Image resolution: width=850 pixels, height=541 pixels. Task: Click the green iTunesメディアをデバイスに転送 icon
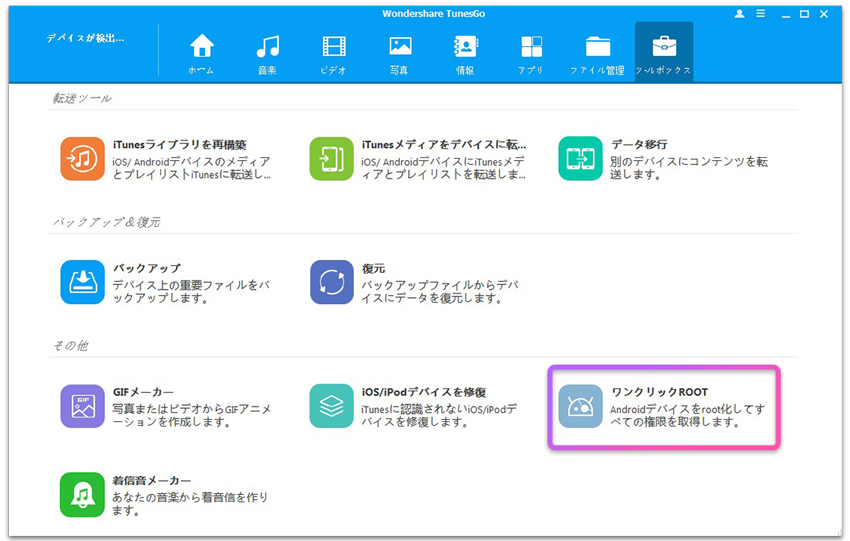pos(331,159)
